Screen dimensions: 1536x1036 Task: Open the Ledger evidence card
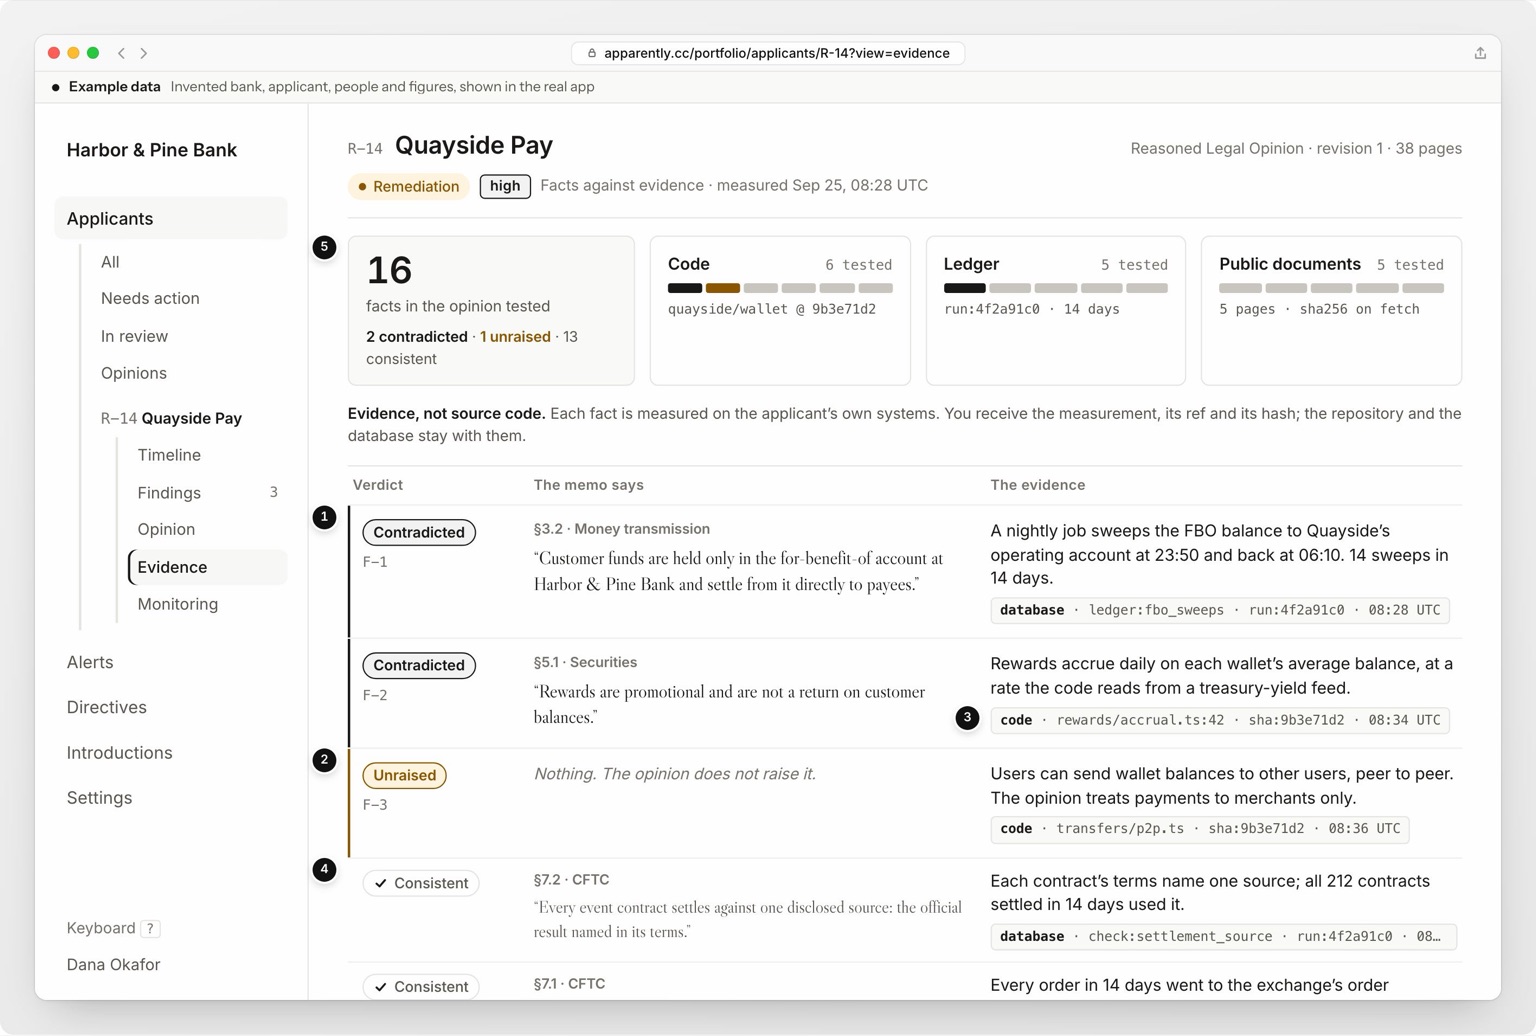point(1056,310)
